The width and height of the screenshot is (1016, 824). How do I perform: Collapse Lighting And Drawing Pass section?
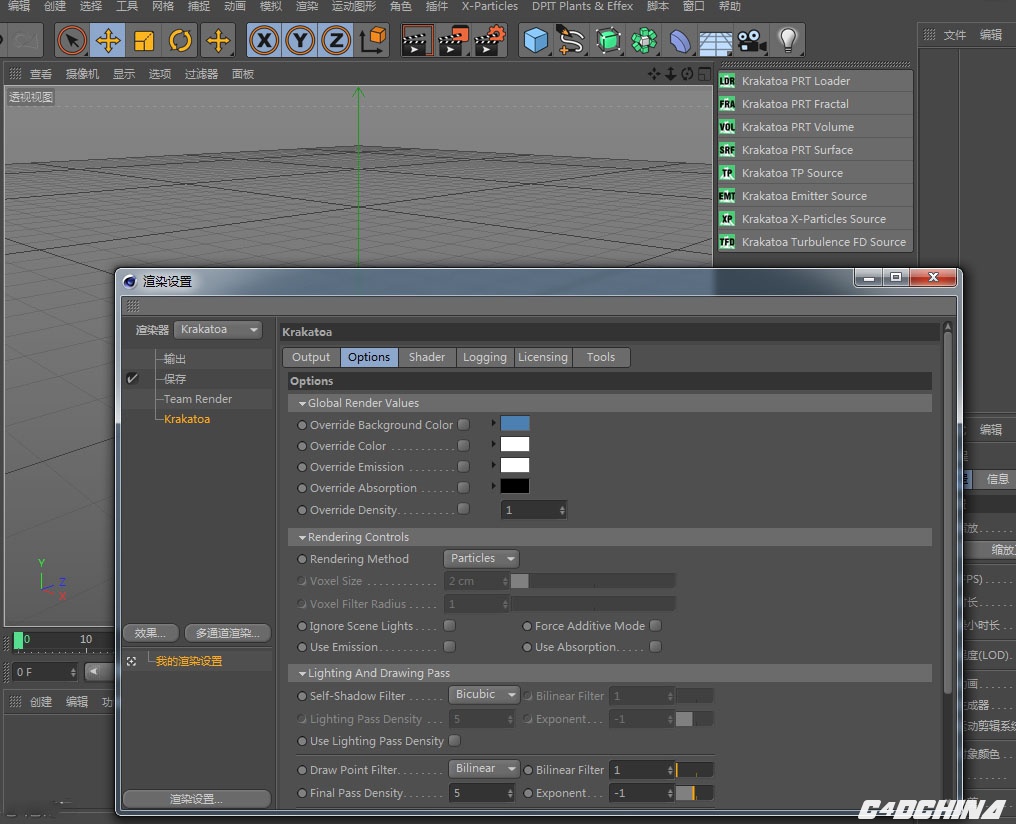click(x=302, y=674)
